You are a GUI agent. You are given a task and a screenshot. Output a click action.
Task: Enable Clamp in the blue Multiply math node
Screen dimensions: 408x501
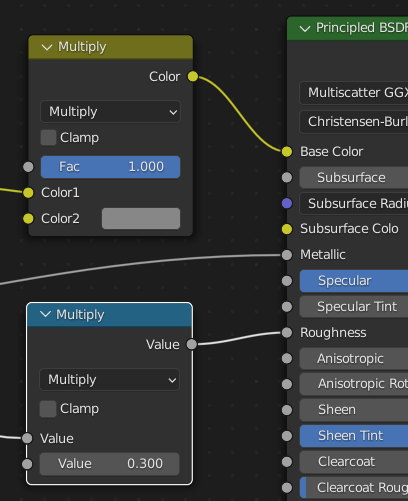48,409
